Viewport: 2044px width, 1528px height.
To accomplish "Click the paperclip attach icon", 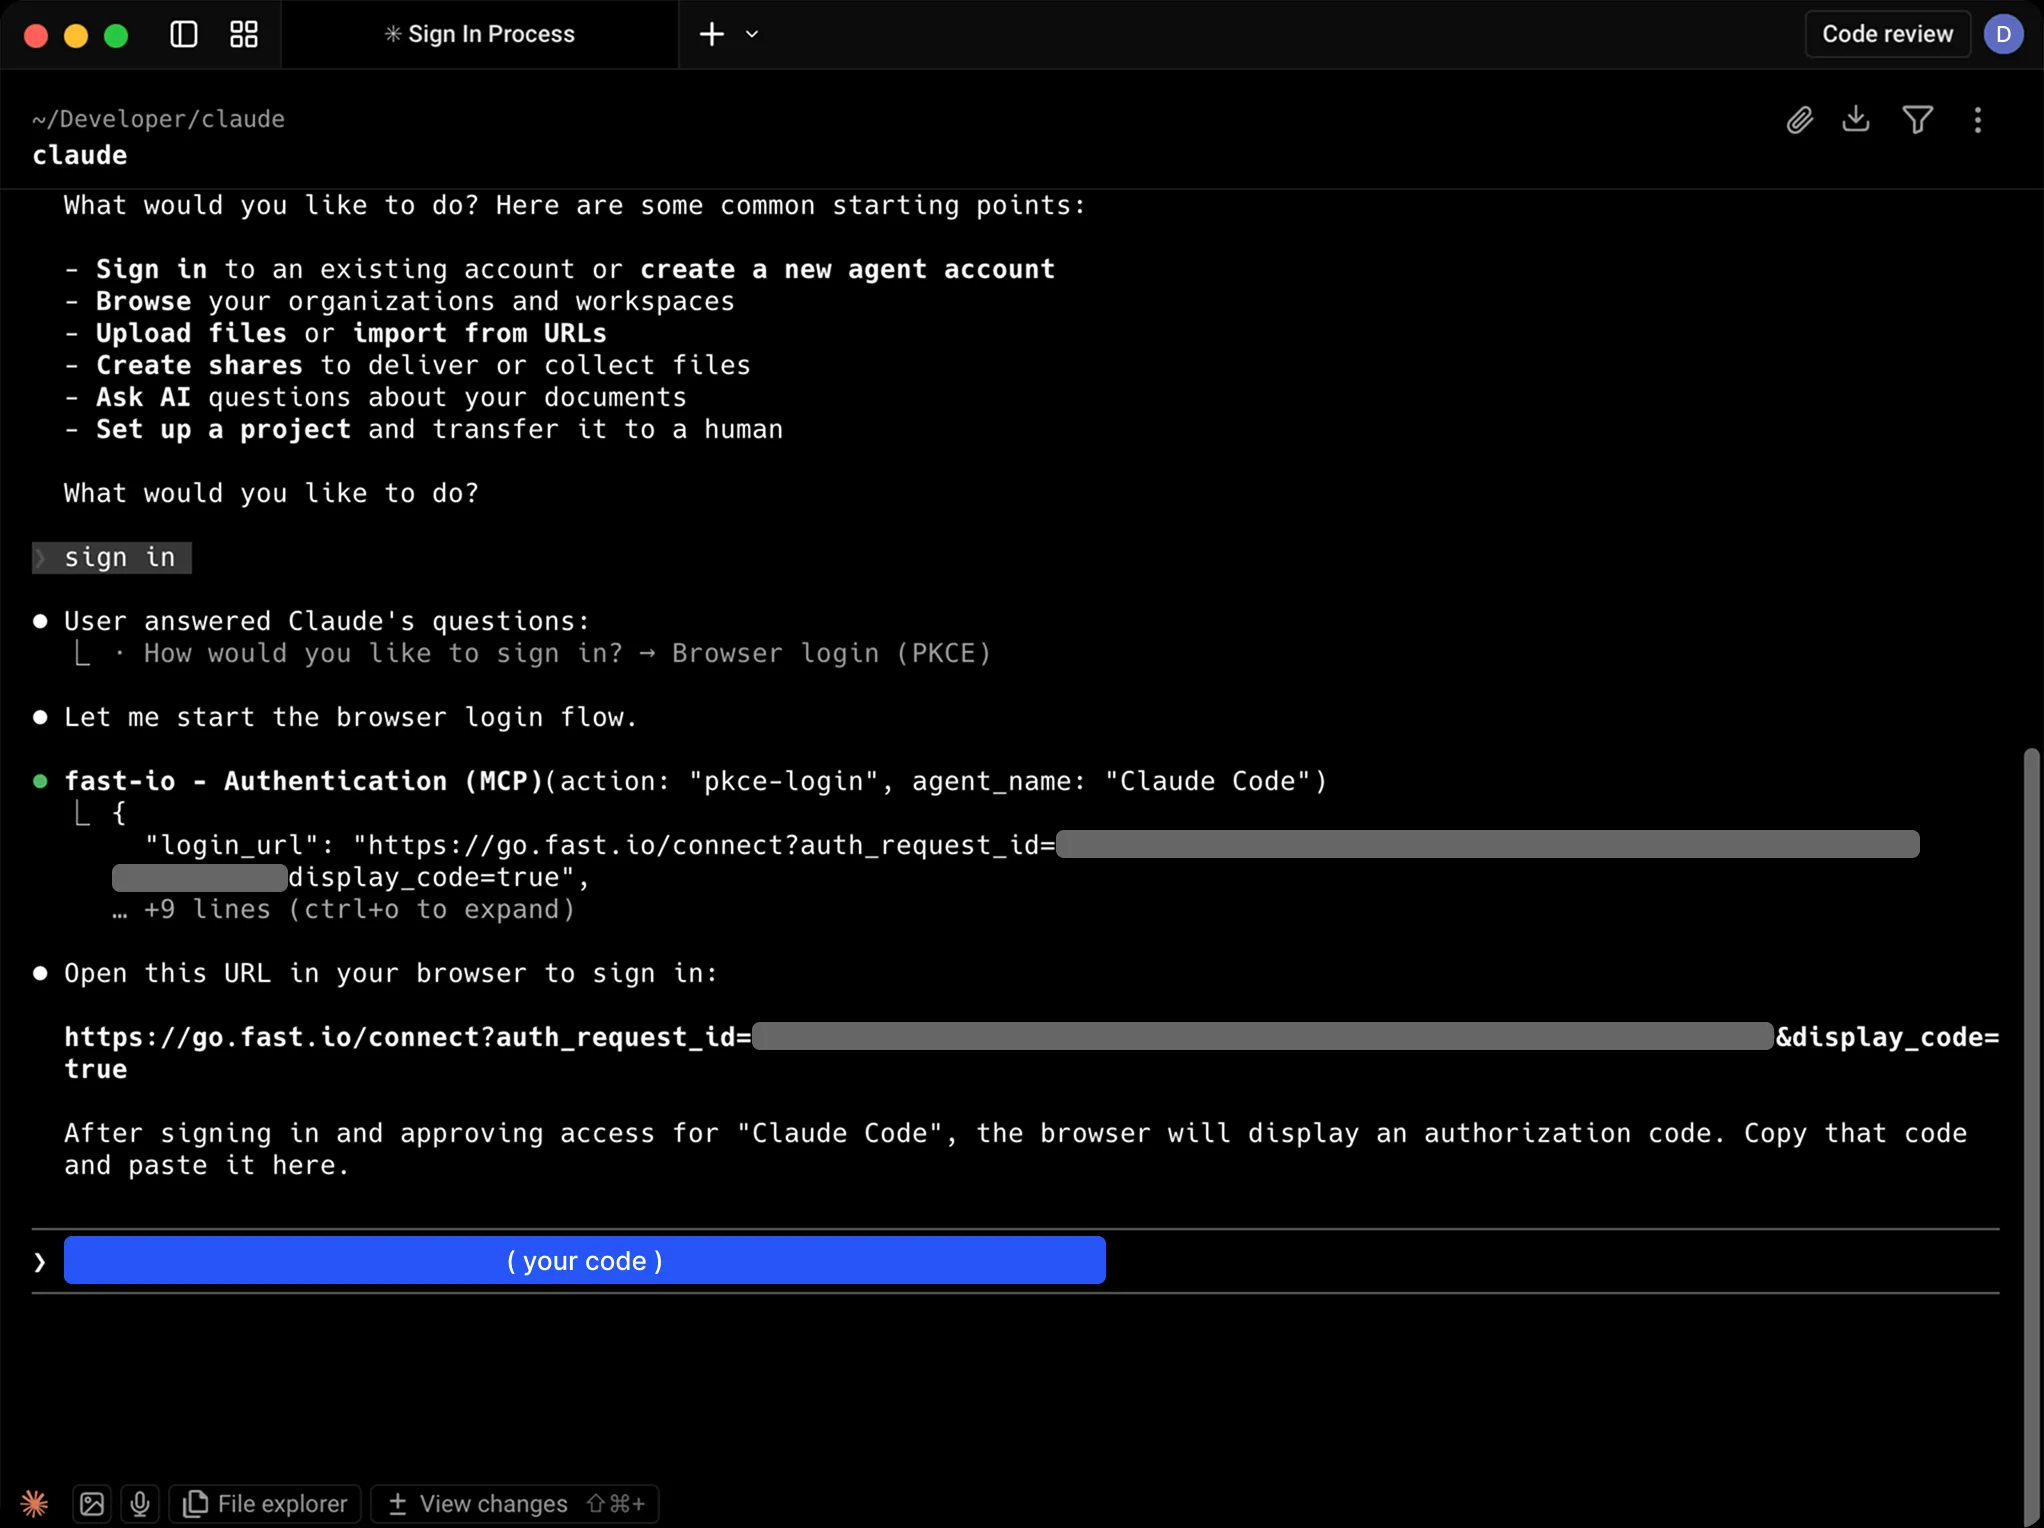I will [1799, 120].
